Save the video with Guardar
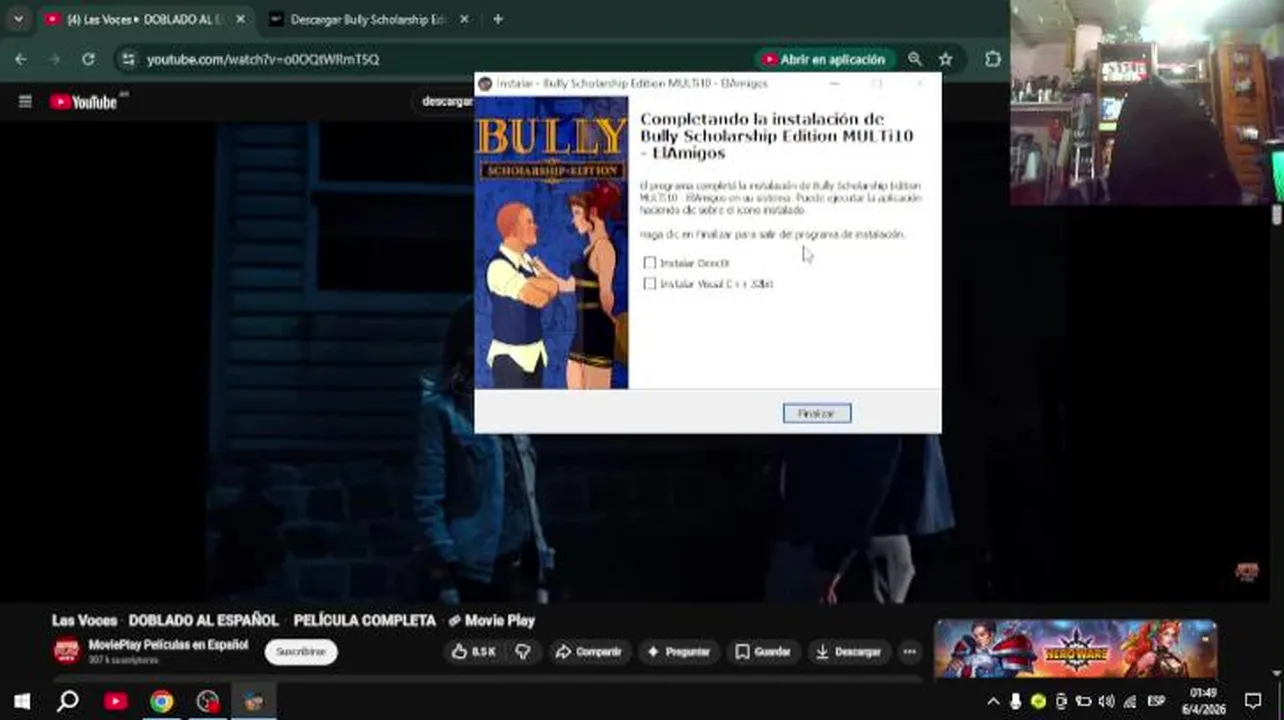 (763, 652)
